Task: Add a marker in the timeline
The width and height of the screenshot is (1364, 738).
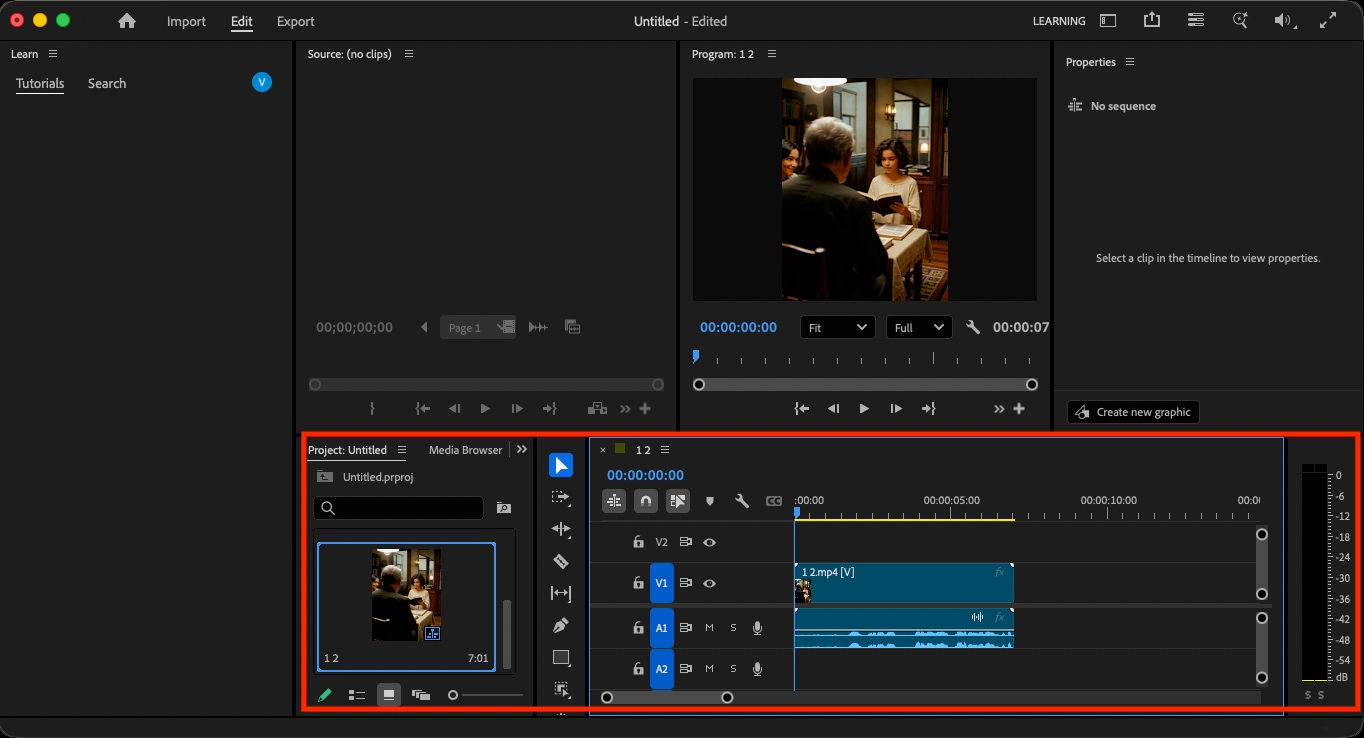Action: point(710,501)
